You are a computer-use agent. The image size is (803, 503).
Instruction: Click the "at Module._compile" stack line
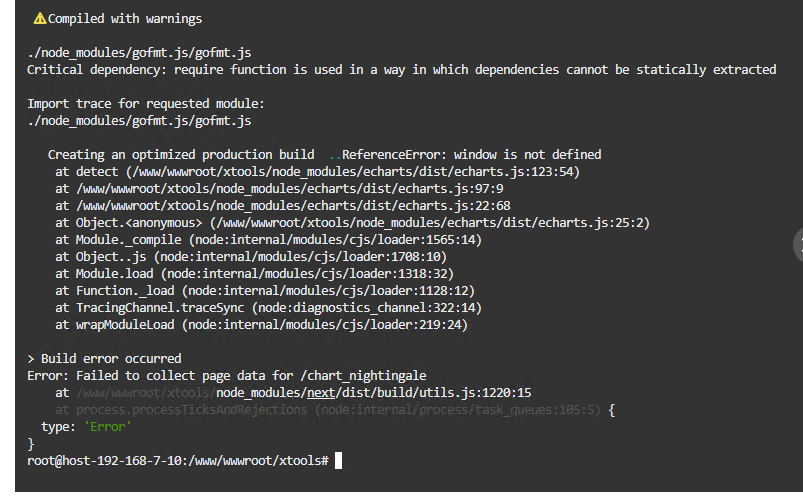268,240
